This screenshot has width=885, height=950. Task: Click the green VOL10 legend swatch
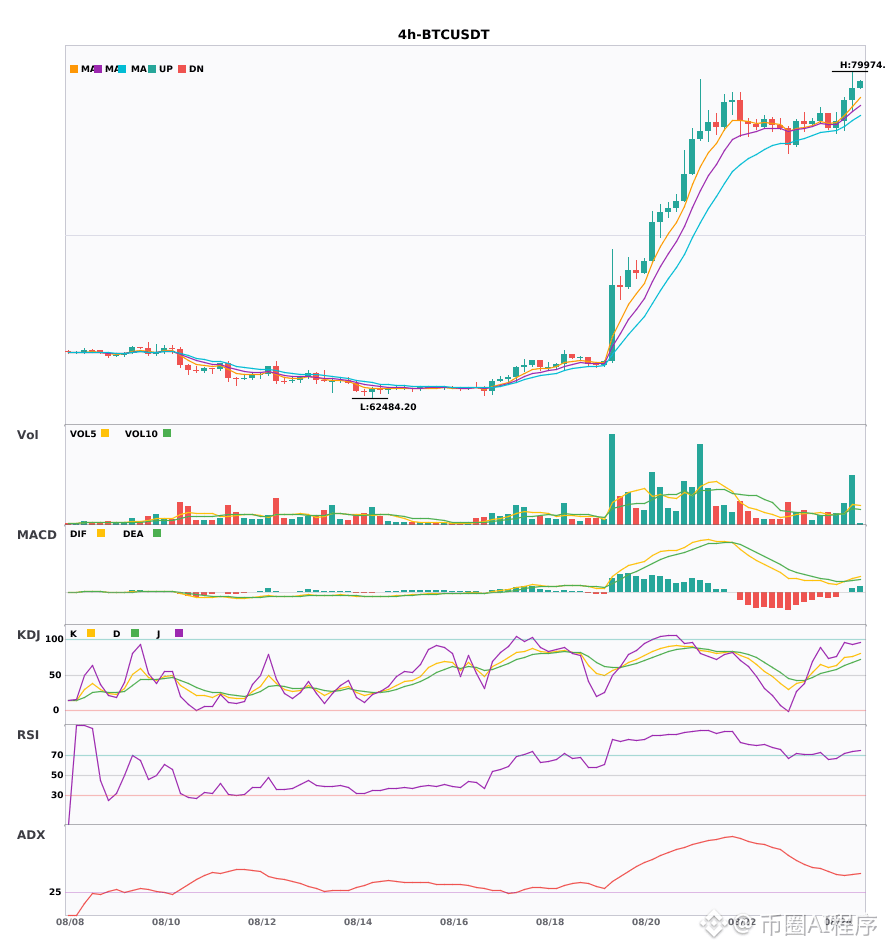tap(167, 433)
